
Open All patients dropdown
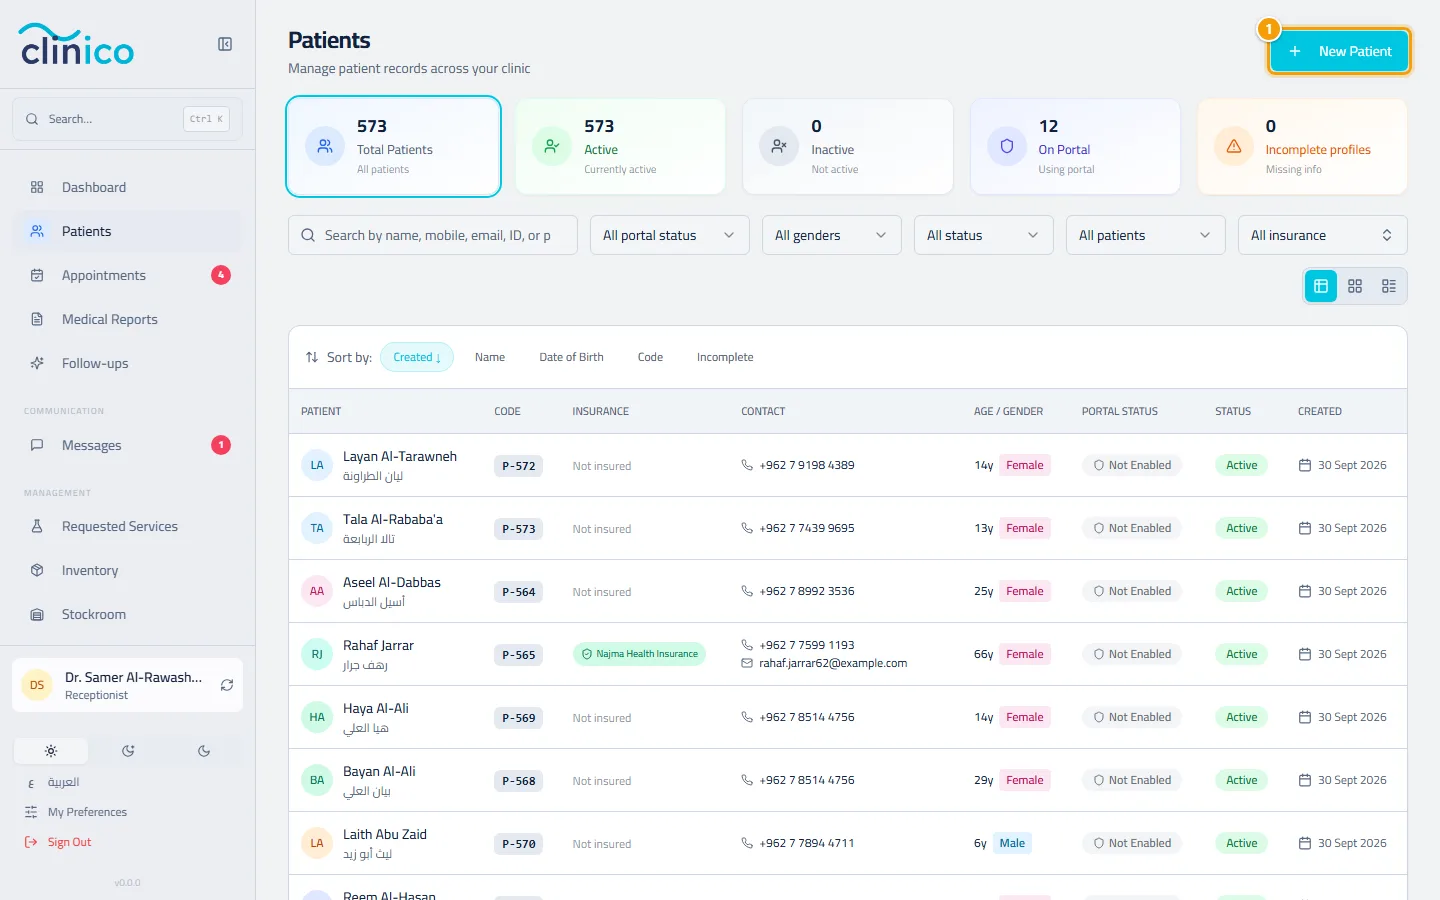[1146, 235]
